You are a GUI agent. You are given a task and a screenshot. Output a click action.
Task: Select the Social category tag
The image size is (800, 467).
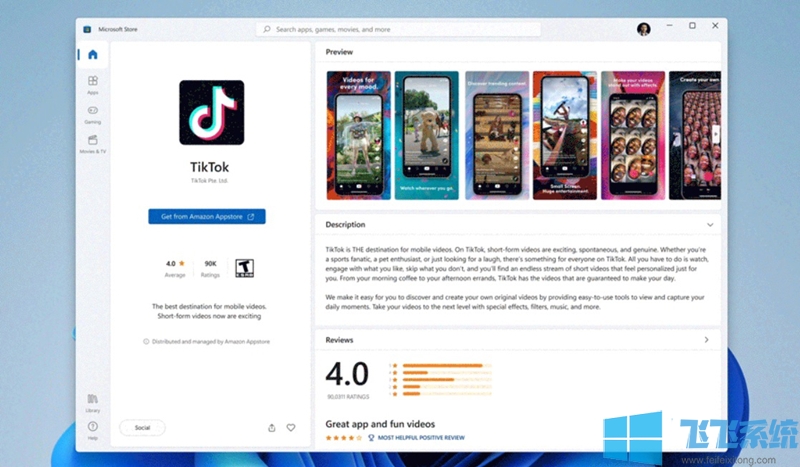(142, 427)
